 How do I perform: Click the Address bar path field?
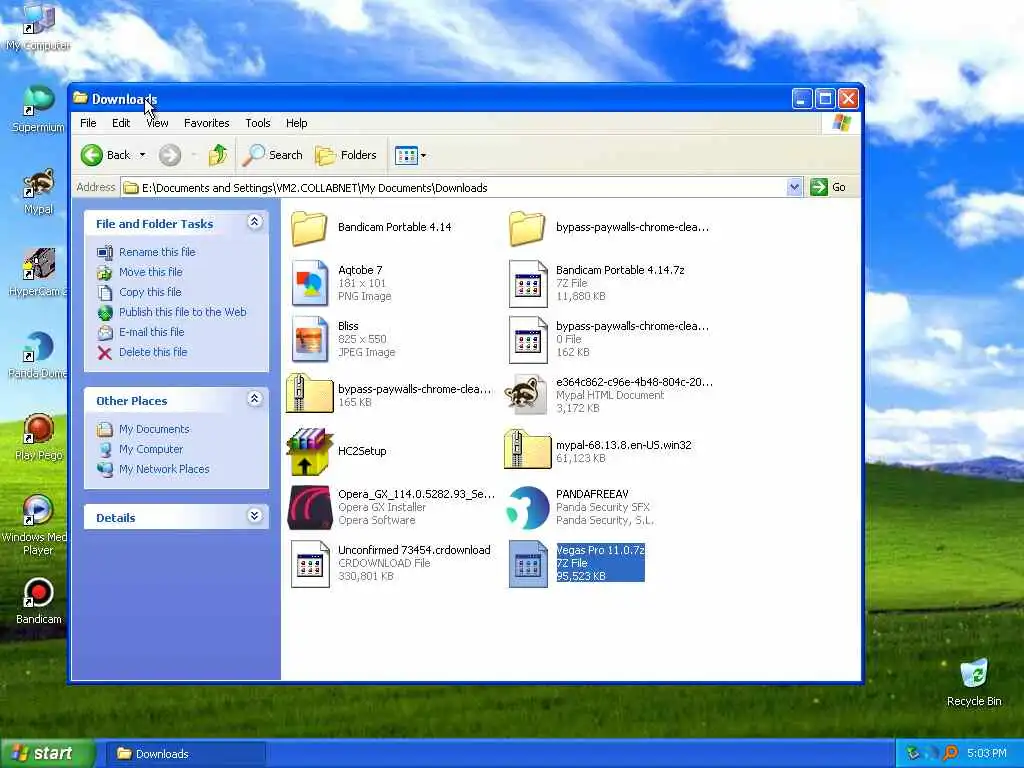pos(453,187)
